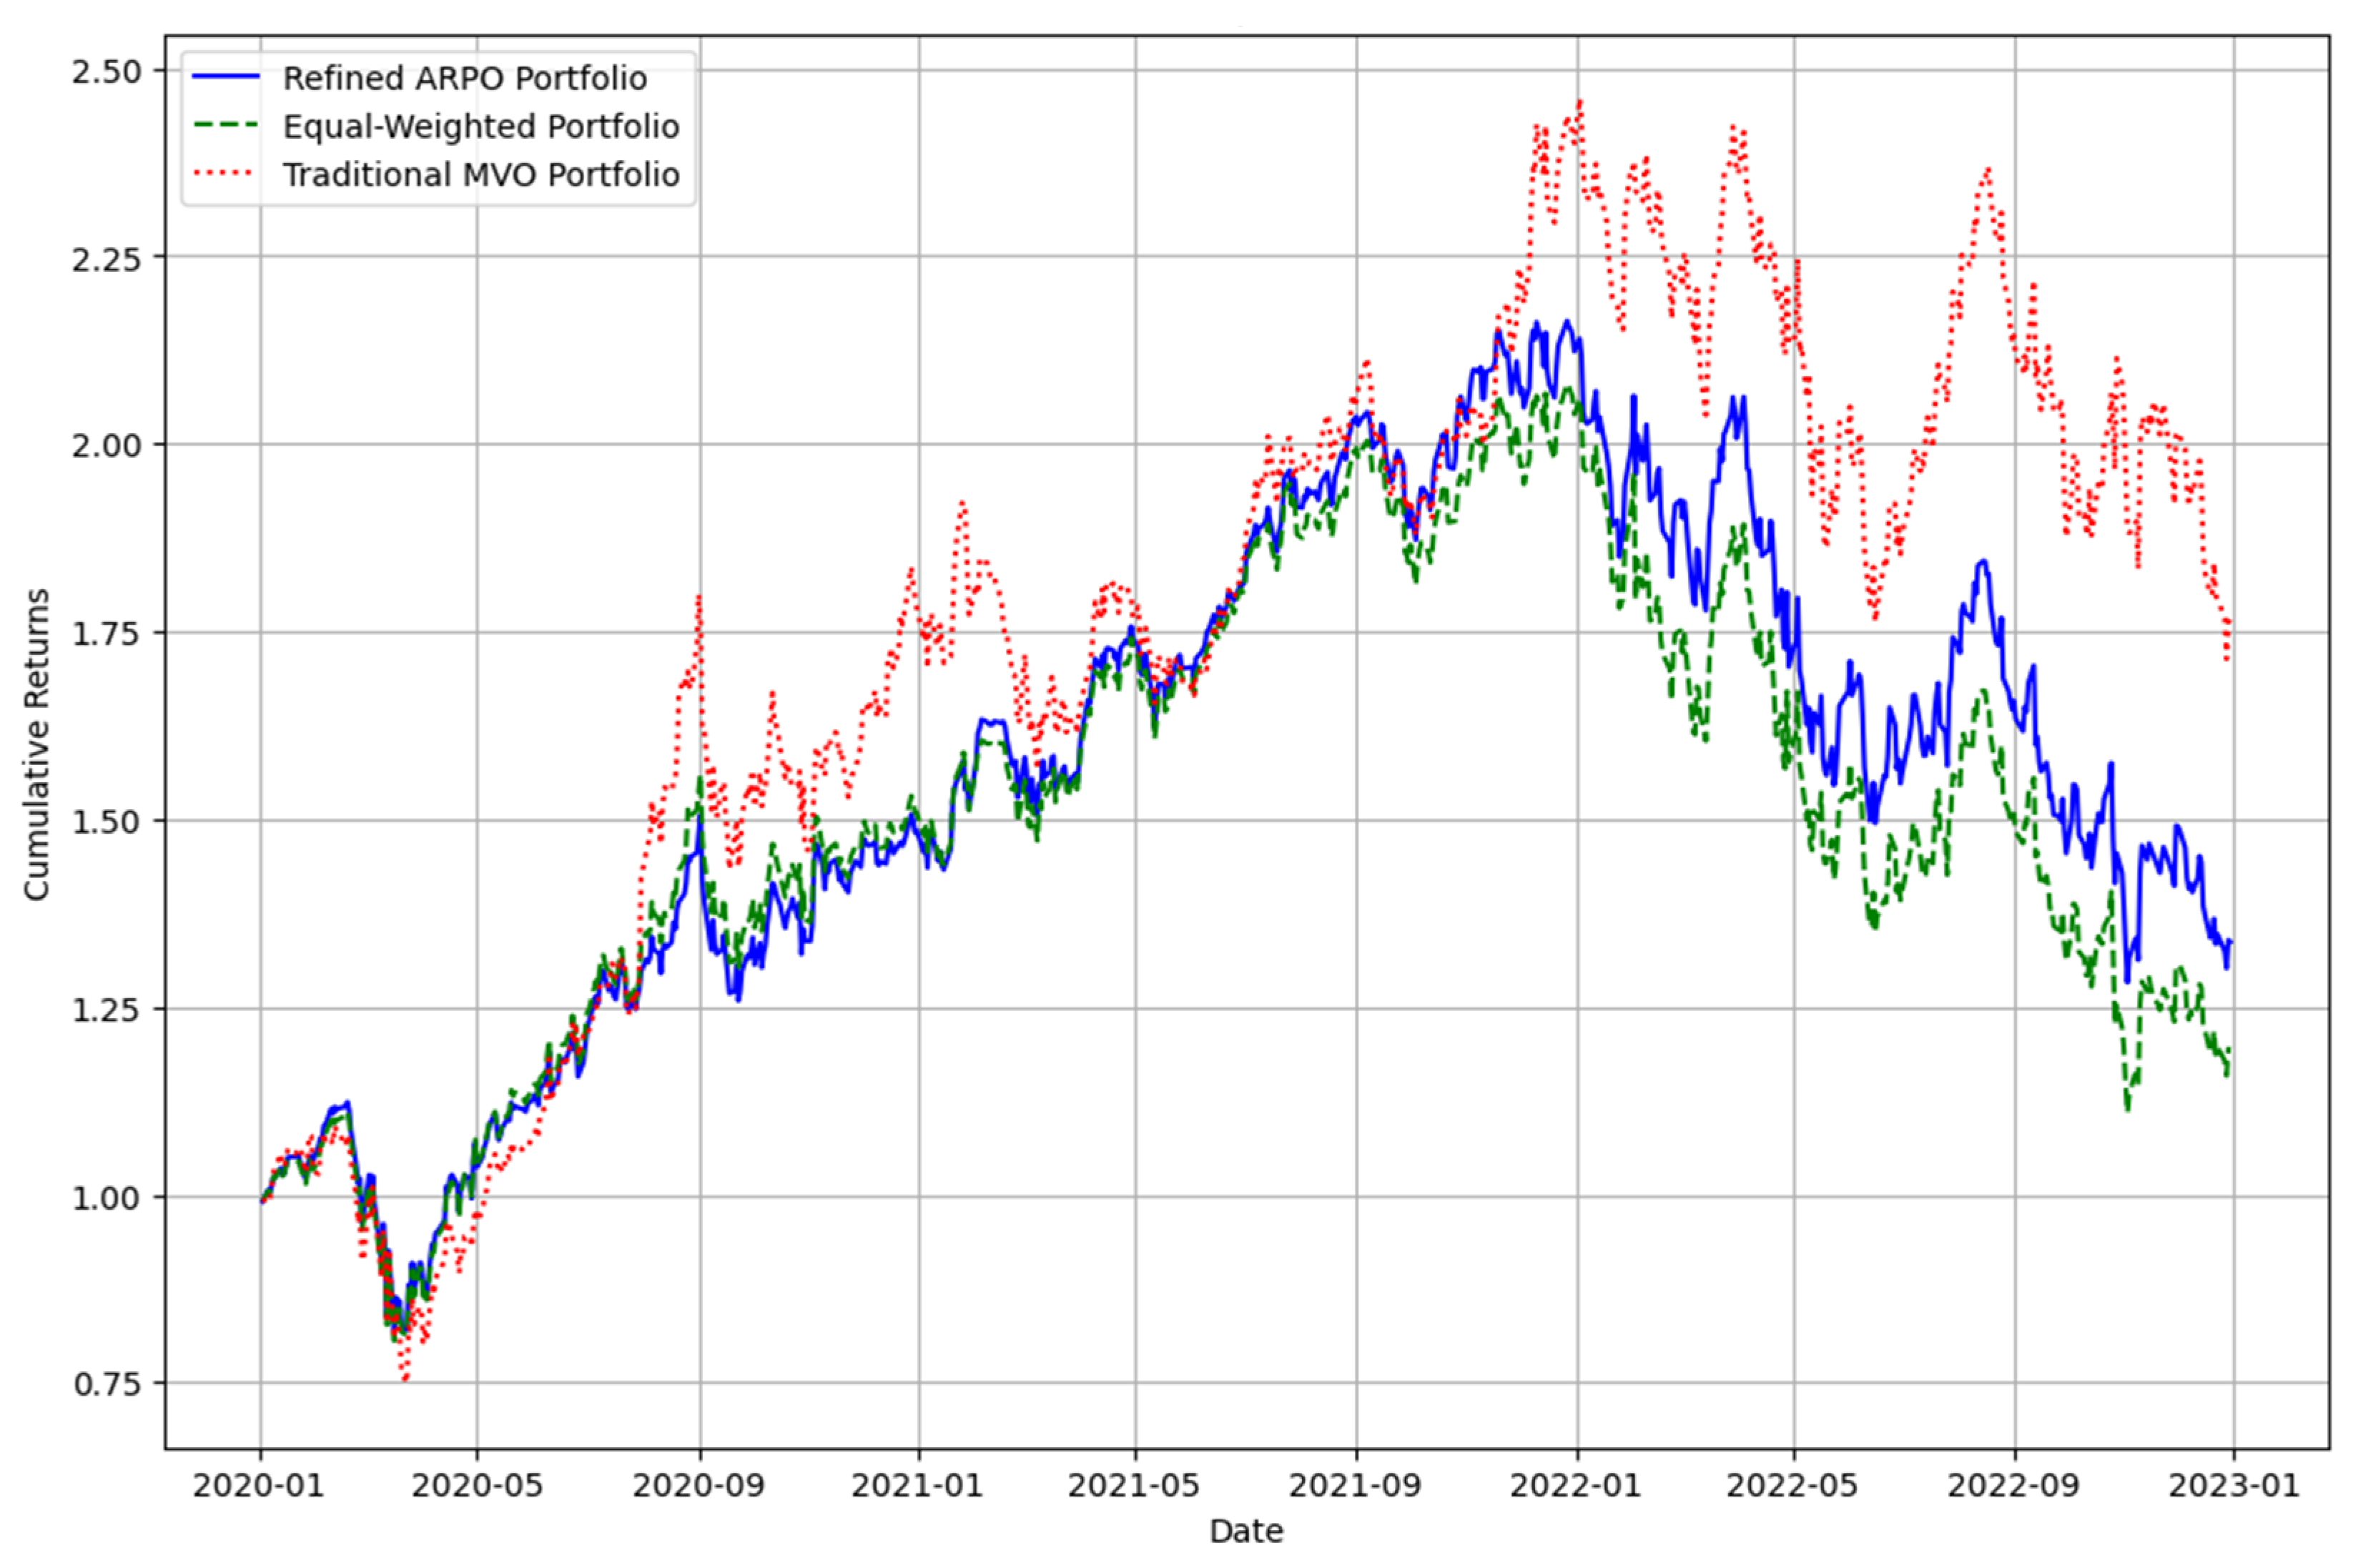
Task: Click the Traditional MVO Portfolio legend label
Action: 481,174
